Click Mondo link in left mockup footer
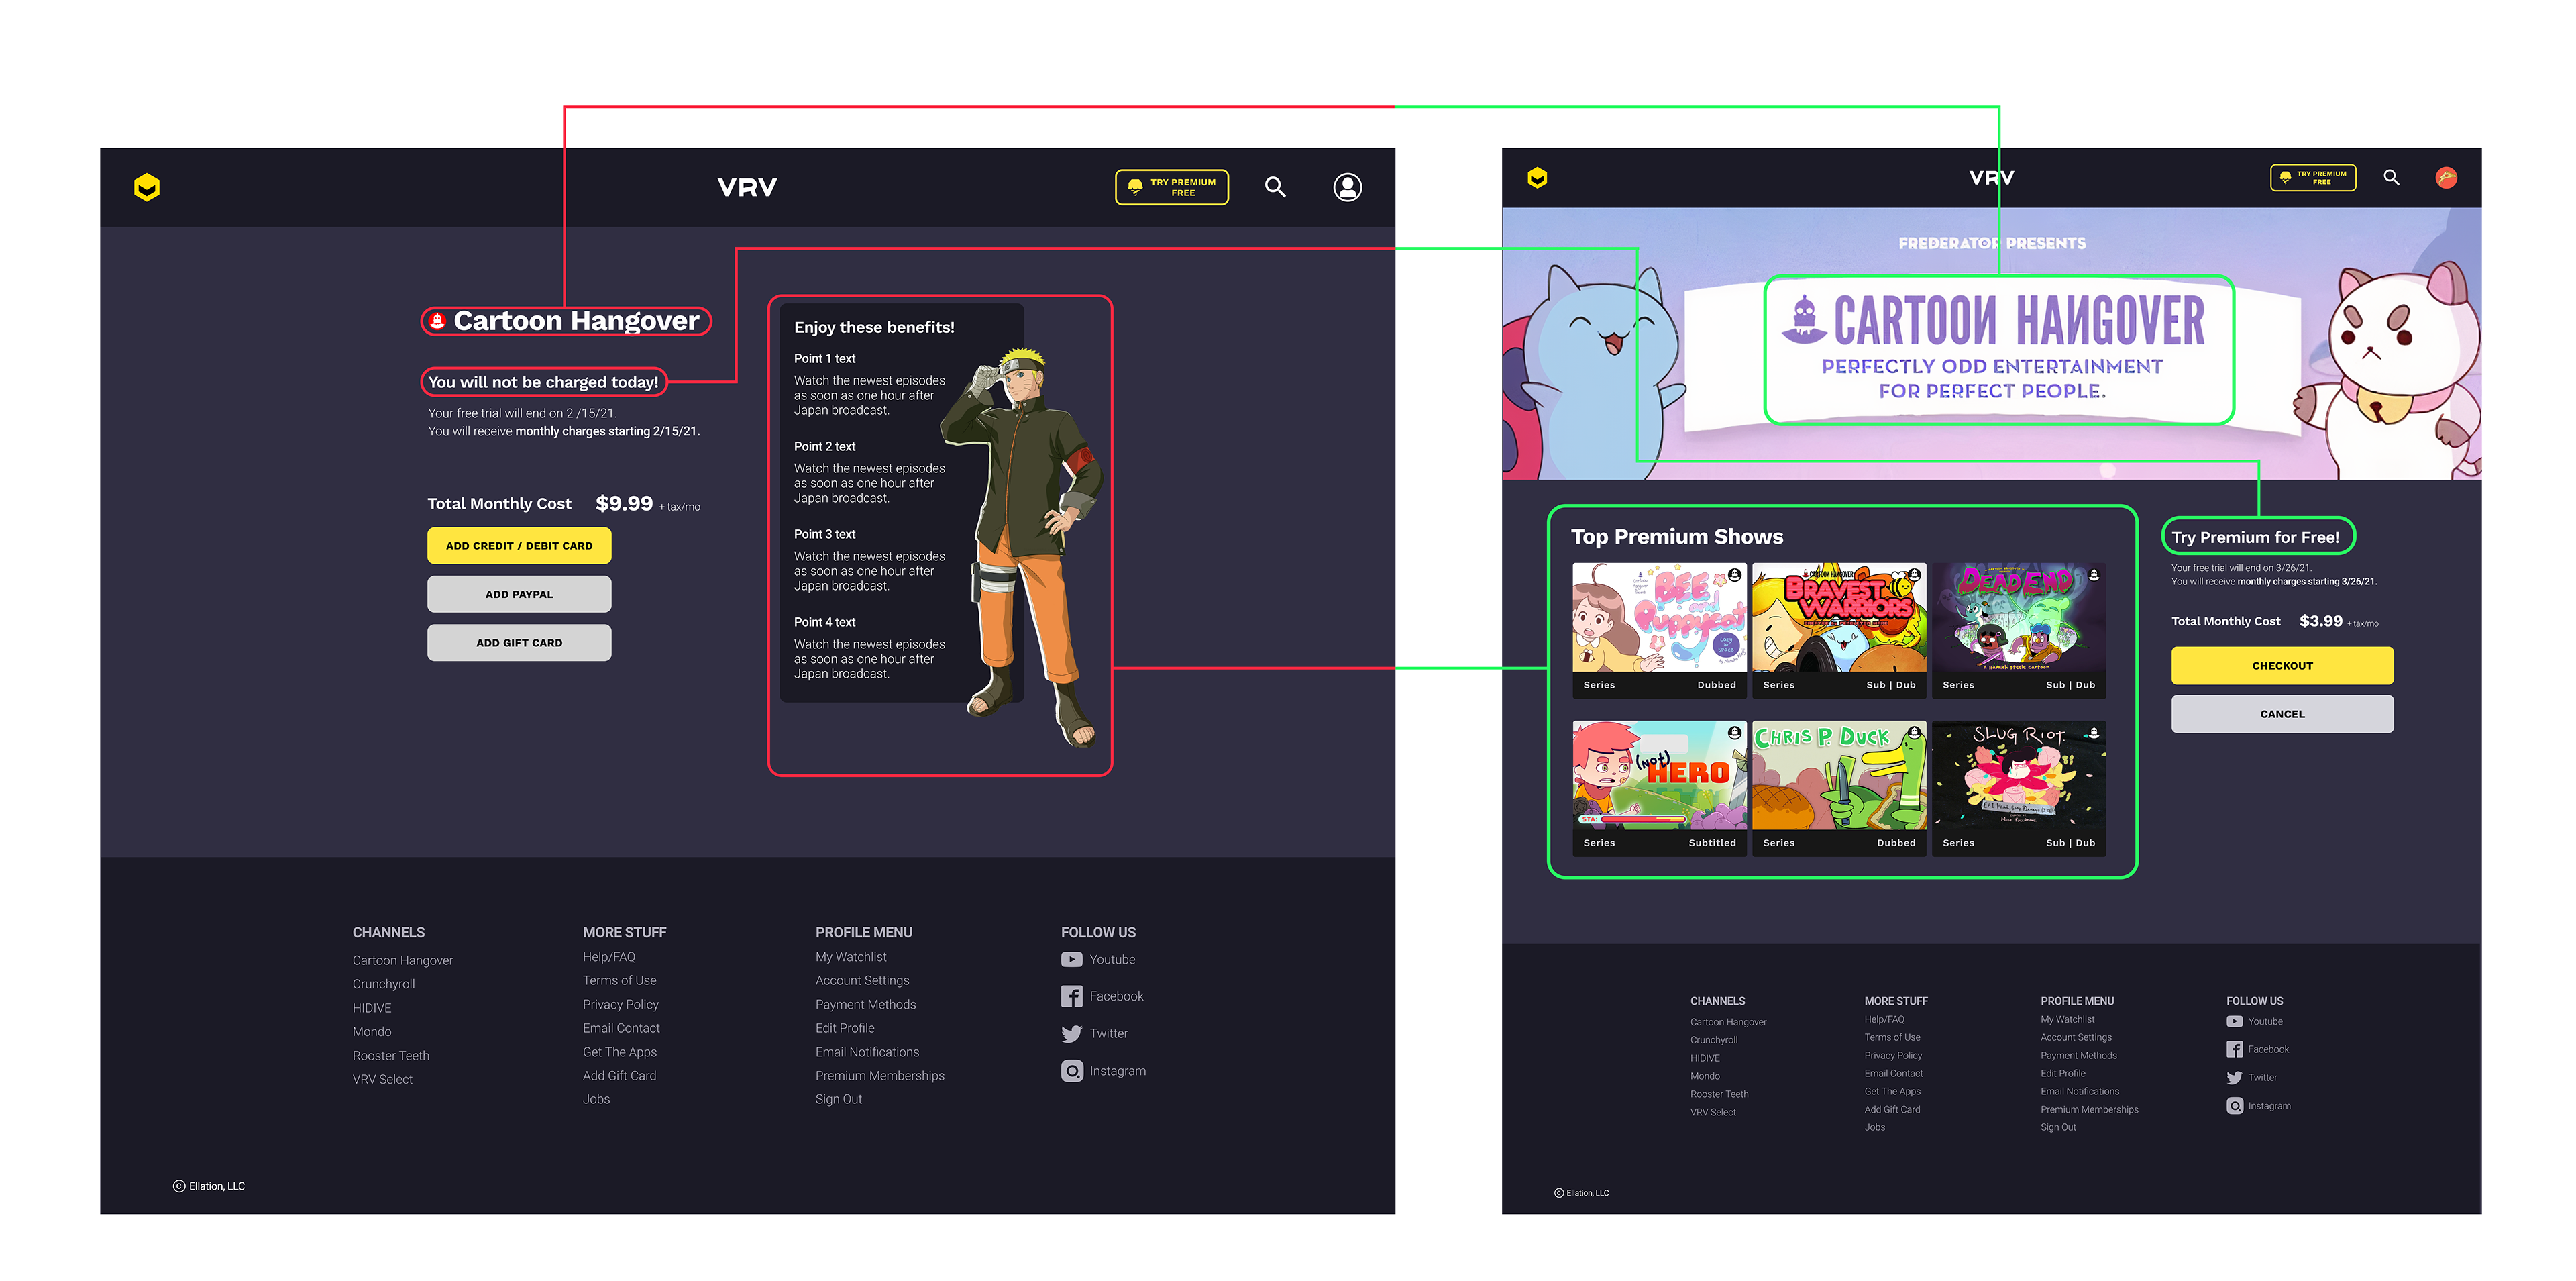The image size is (2576, 1281). click(x=371, y=1032)
